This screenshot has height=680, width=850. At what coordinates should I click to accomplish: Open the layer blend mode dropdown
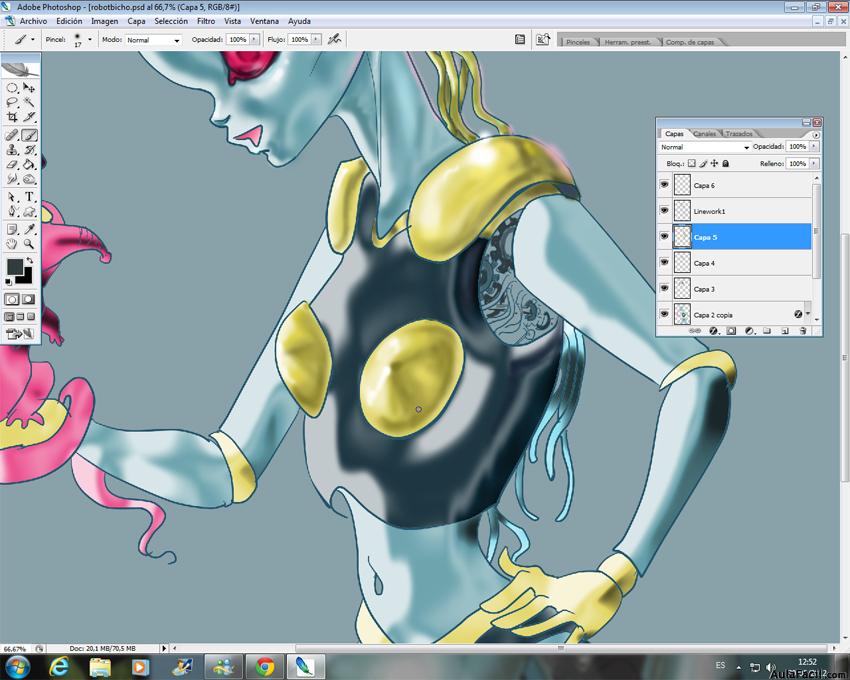[705, 147]
